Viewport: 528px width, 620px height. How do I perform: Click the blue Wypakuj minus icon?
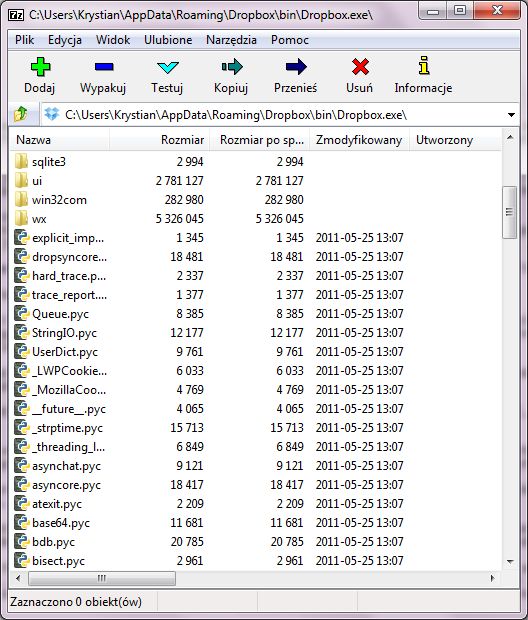click(x=104, y=67)
